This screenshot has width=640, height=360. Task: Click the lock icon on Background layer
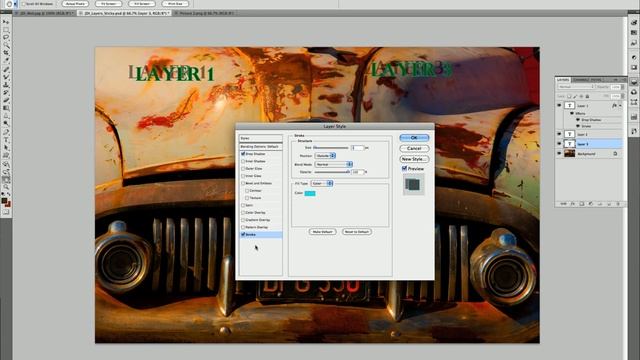(615, 154)
